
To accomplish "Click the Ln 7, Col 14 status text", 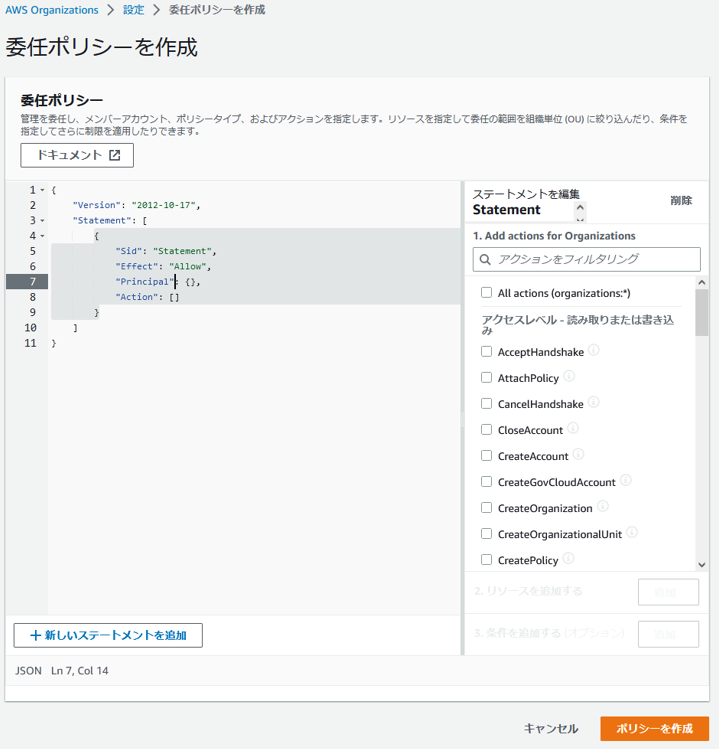I will point(80,671).
